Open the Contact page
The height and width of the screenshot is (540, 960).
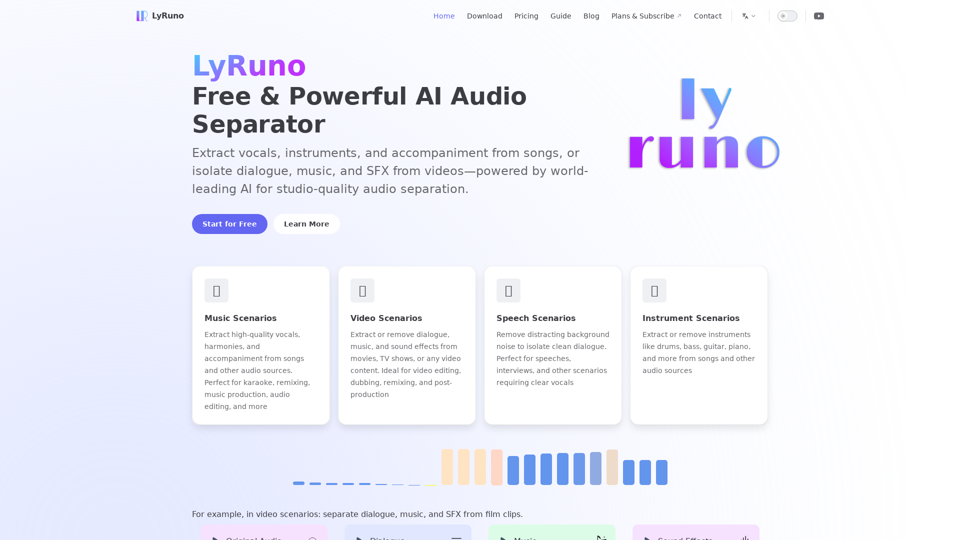707,16
